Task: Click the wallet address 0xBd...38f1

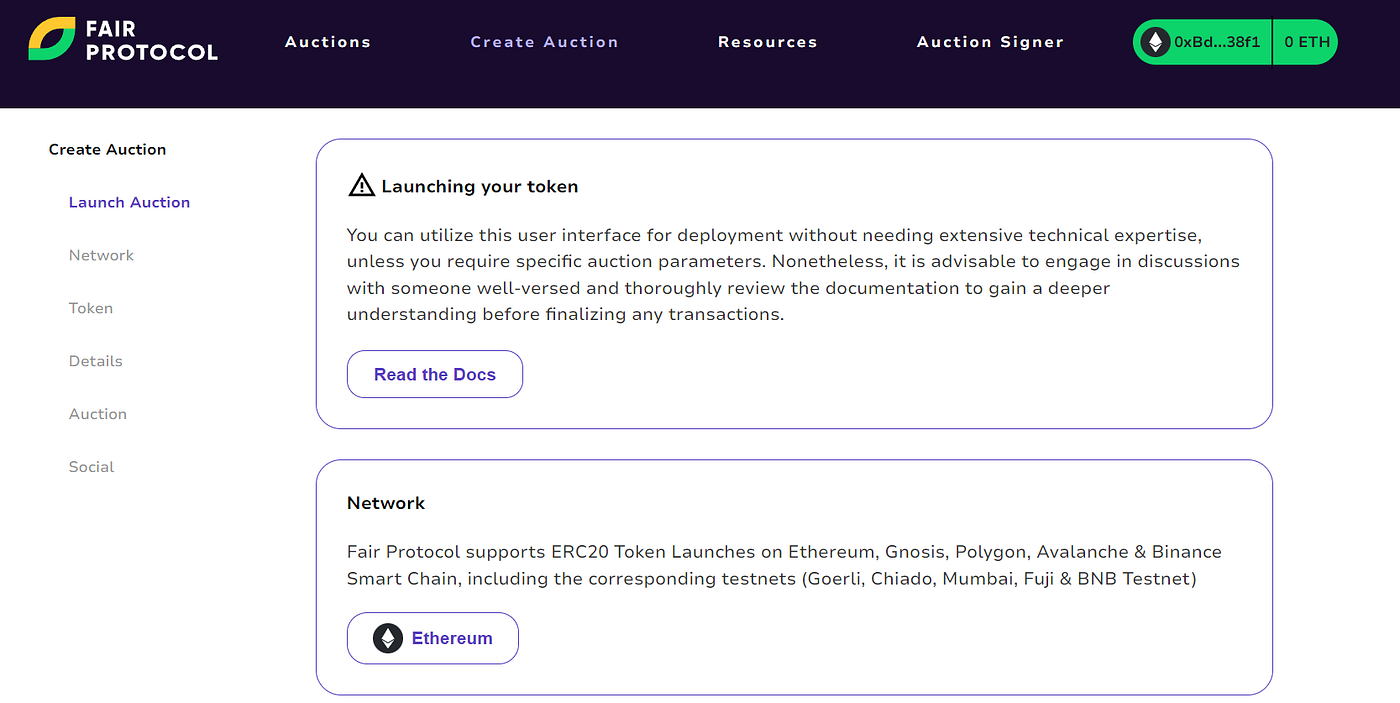Action: pyautogui.click(x=1215, y=41)
